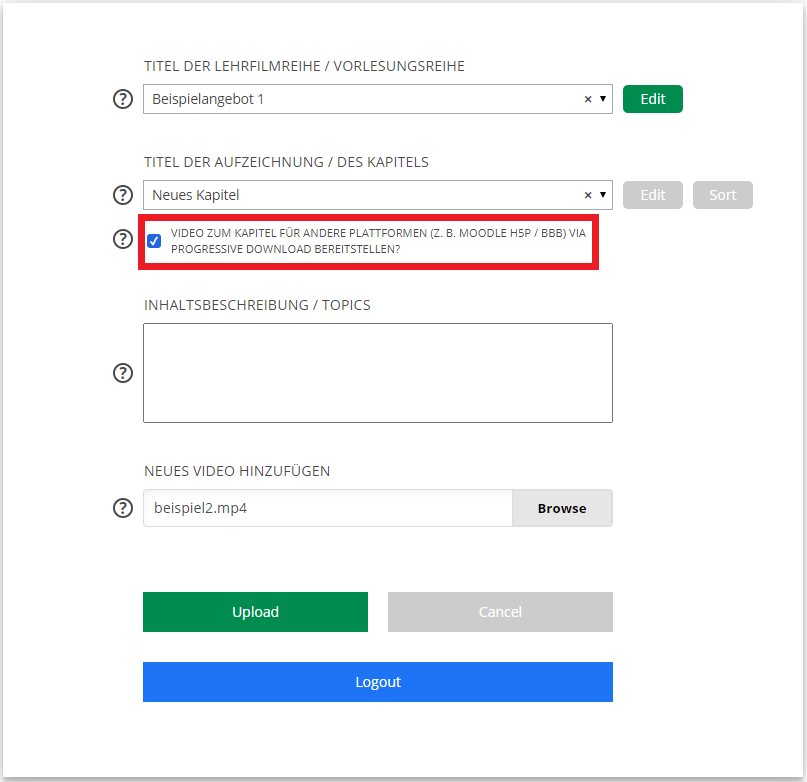Click Browse to choose a video file
This screenshot has height=782, width=807.
[562, 508]
